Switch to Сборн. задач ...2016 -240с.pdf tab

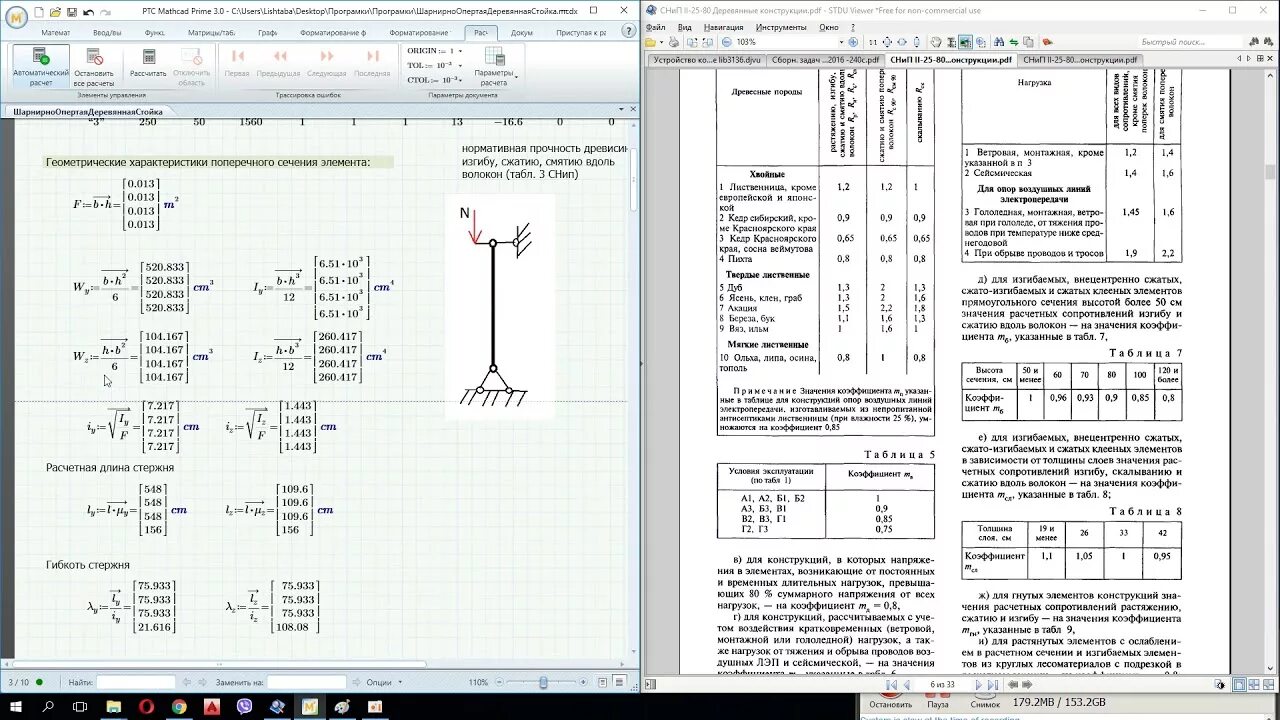[x=824, y=59]
